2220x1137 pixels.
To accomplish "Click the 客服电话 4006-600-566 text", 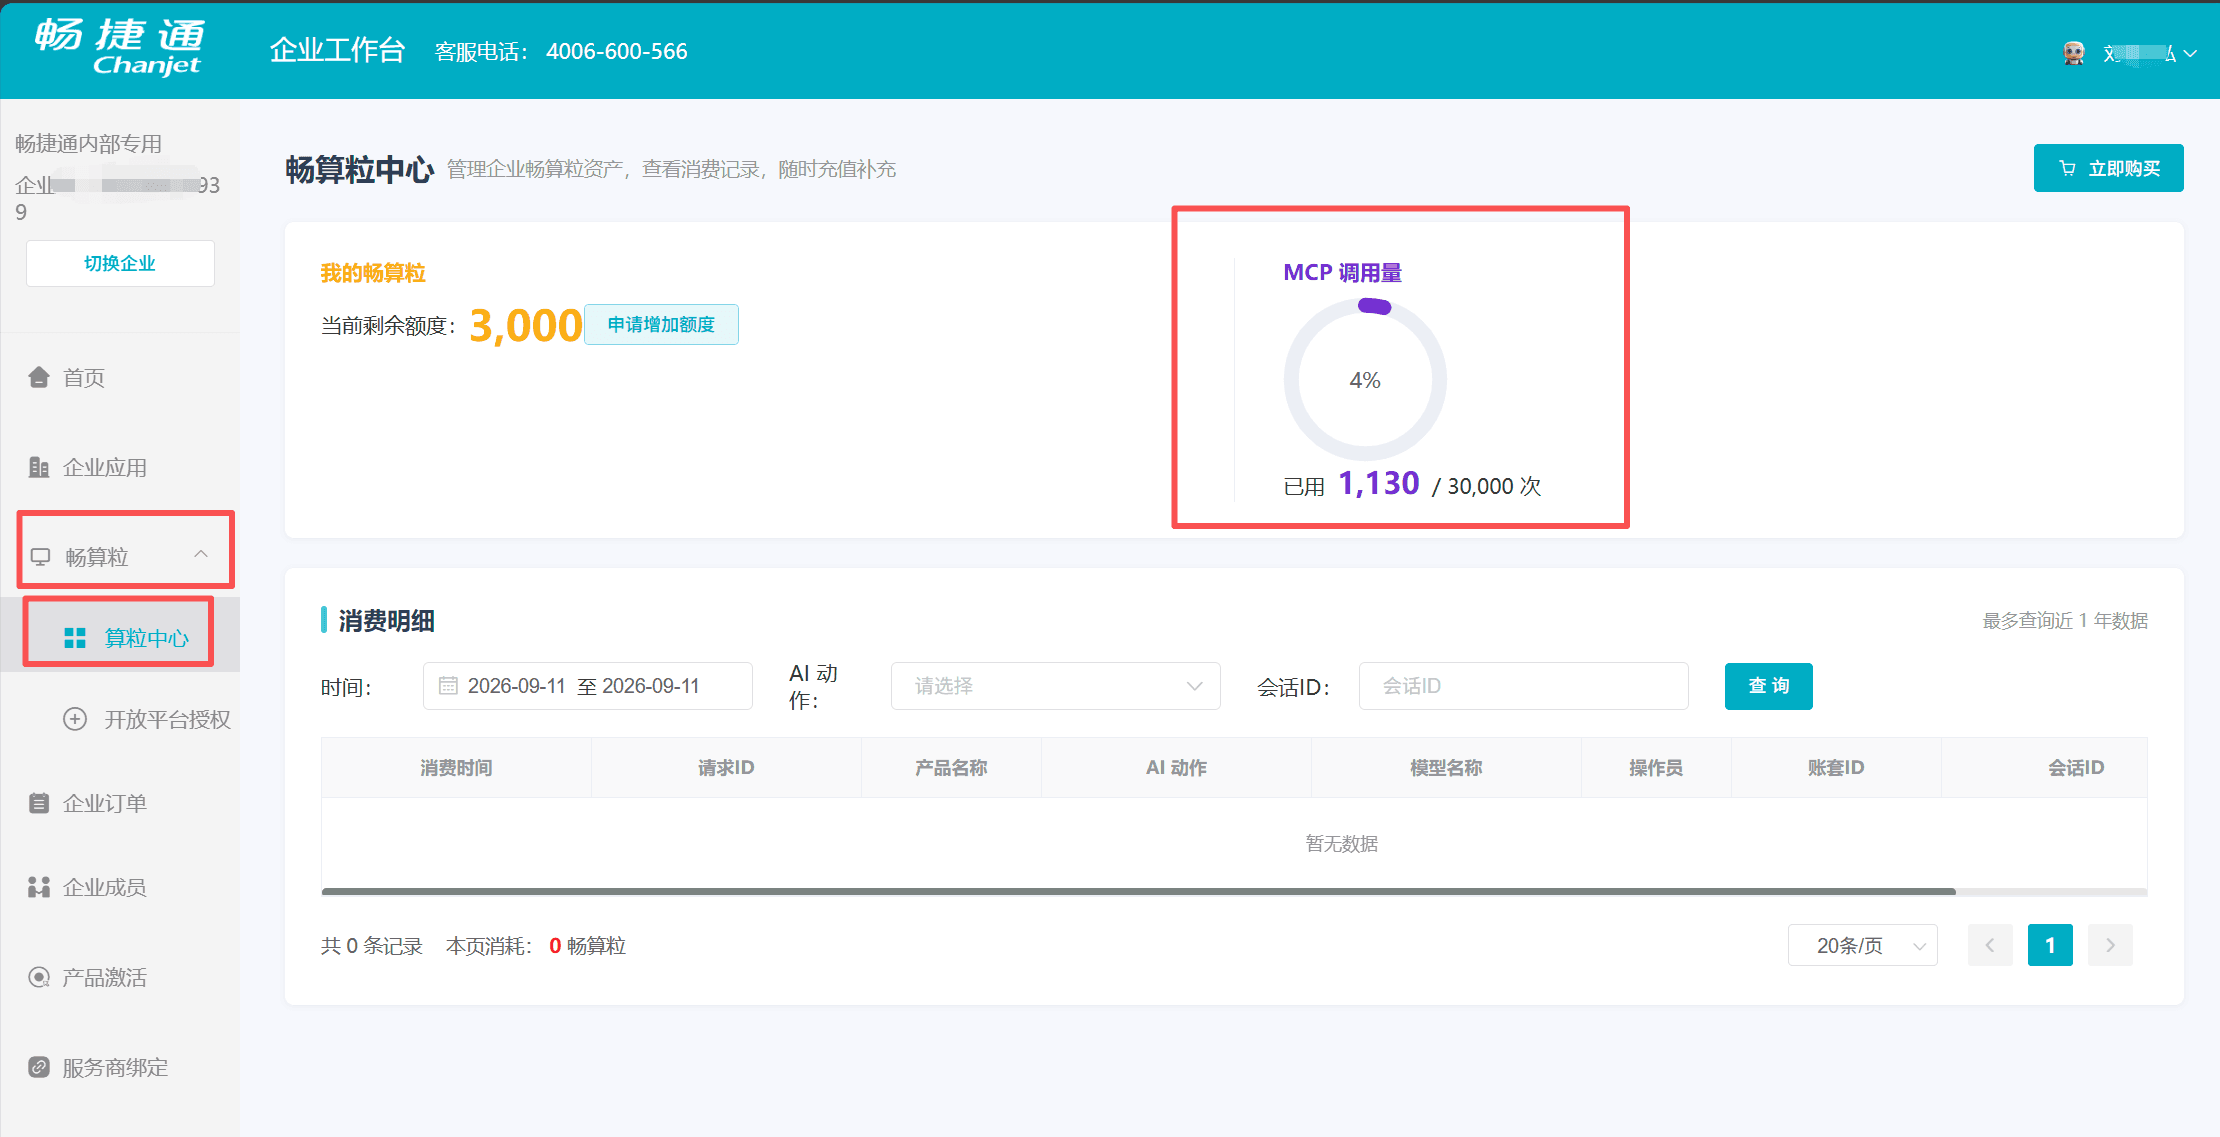I will coord(561,52).
